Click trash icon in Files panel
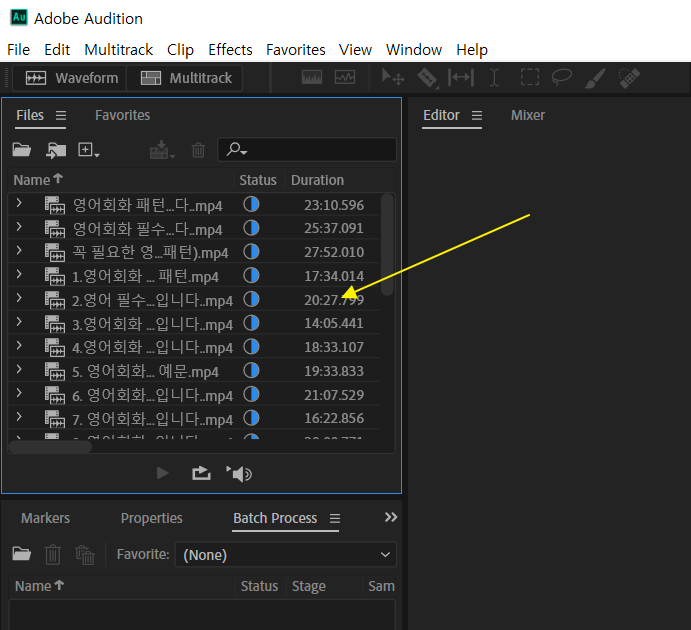 click(198, 150)
